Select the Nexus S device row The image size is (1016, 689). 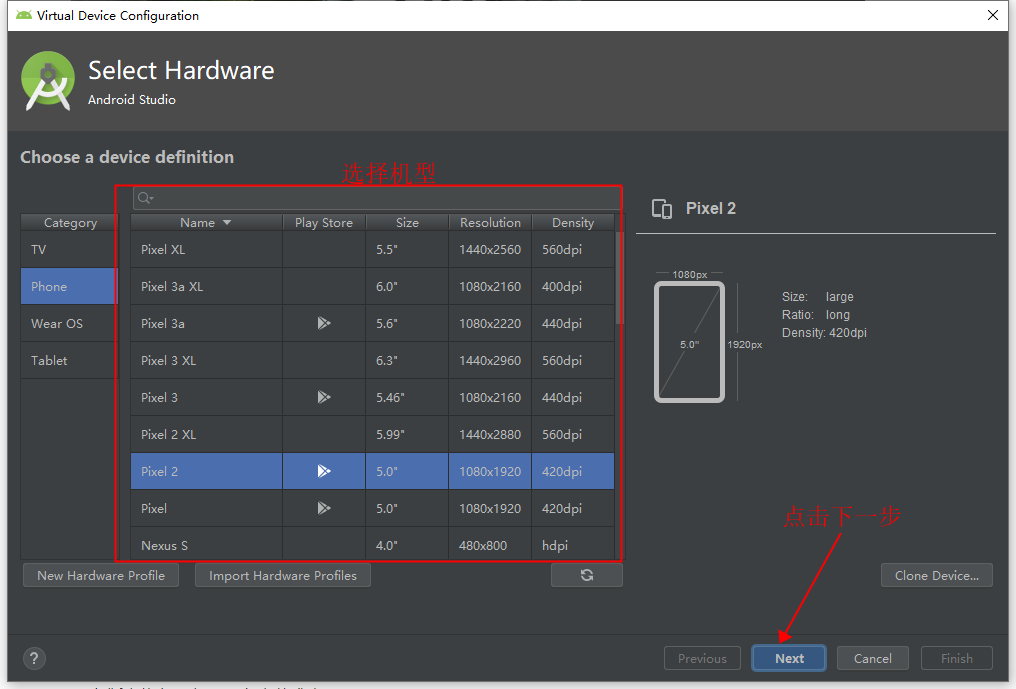tap(373, 543)
